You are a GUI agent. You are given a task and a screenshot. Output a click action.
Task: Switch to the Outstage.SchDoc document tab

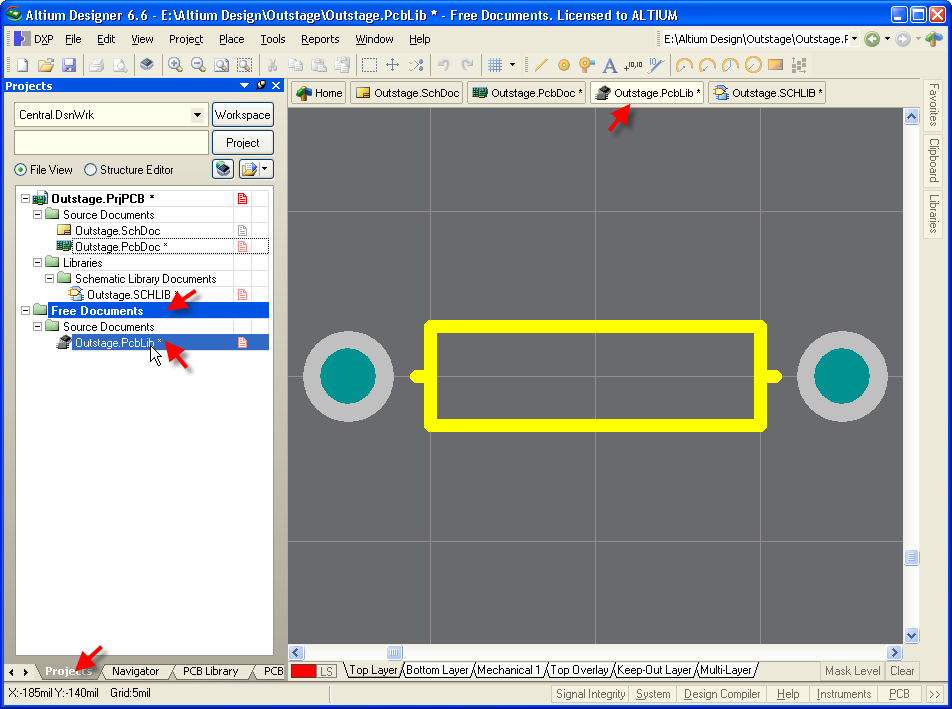click(408, 93)
